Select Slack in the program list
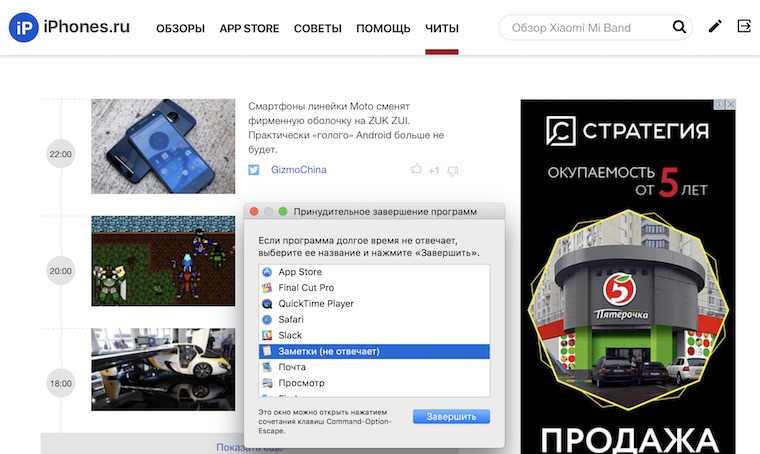Image resolution: width=760 pixels, height=454 pixels. (x=374, y=335)
